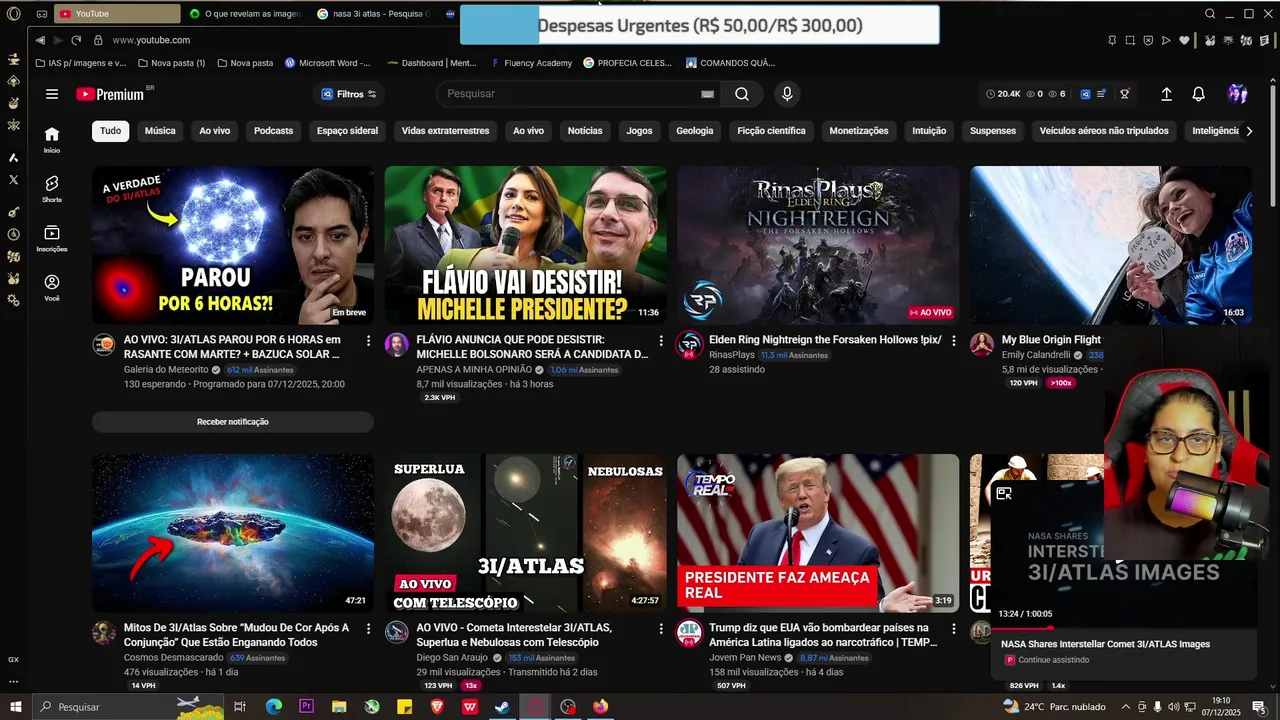Click the magnifier search button

[741, 94]
